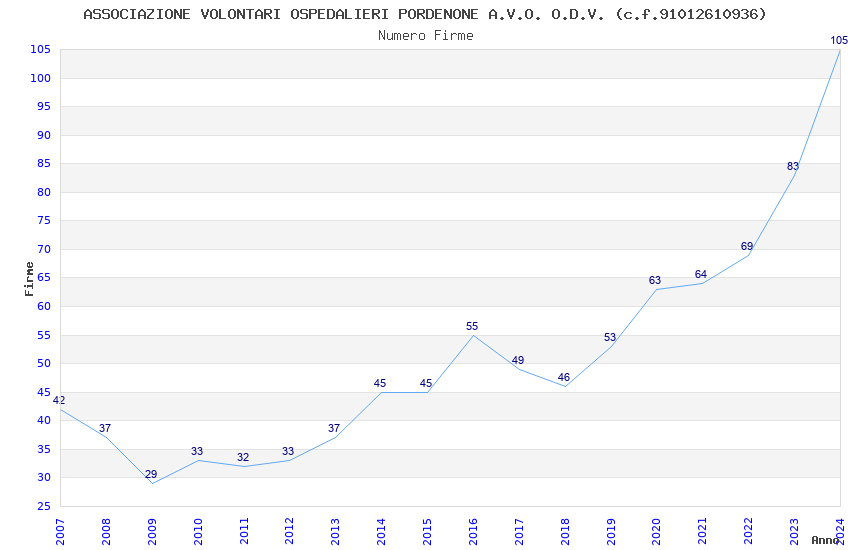
Task: Click the 46 data label for 2018
Action: click(x=563, y=378)
